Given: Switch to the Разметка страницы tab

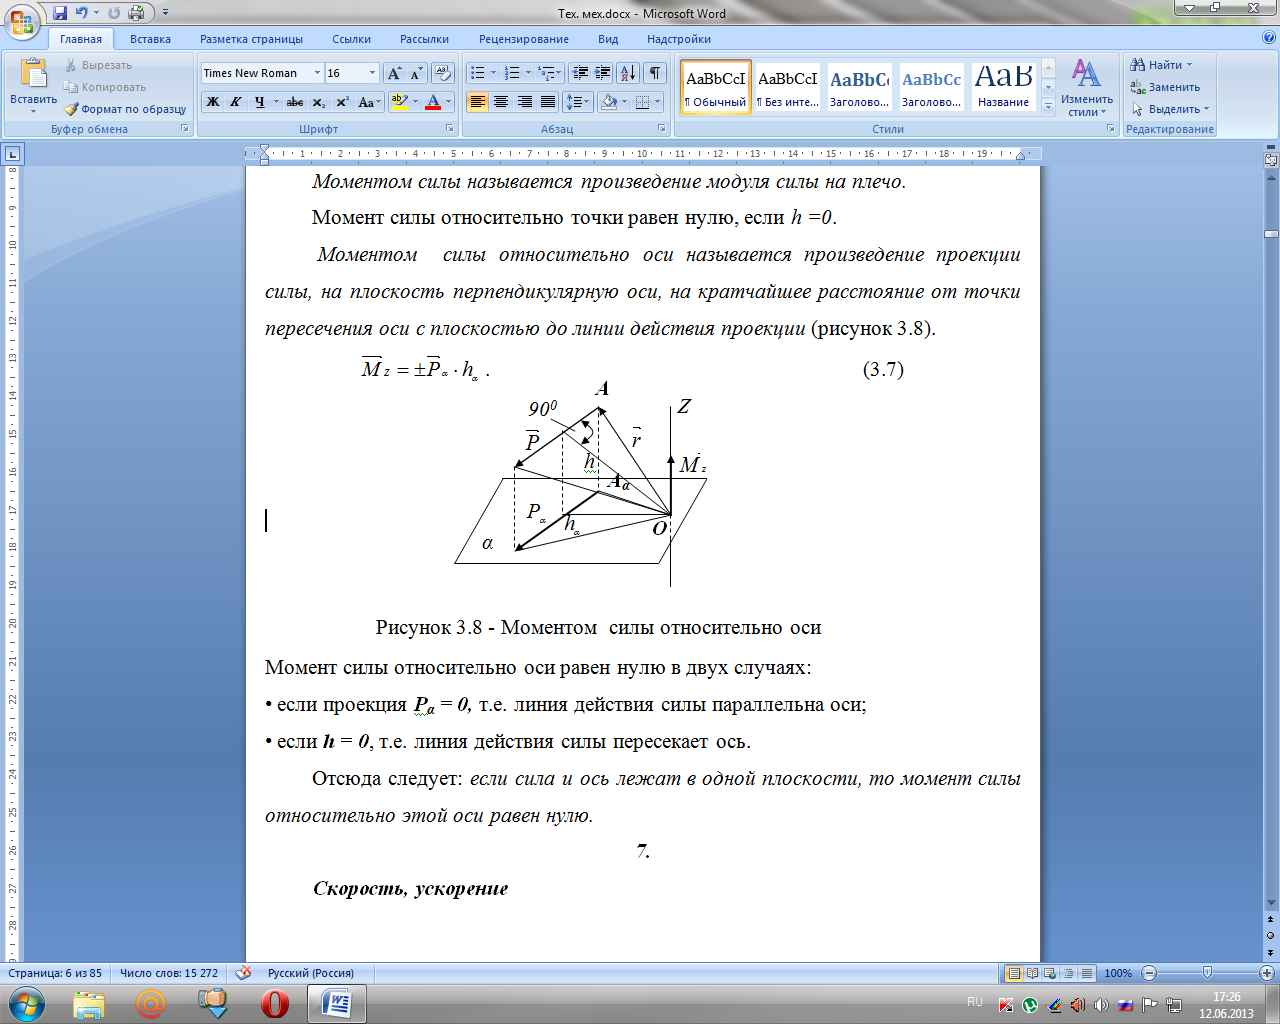Looking at the screenshot, I should coord(251,39).
